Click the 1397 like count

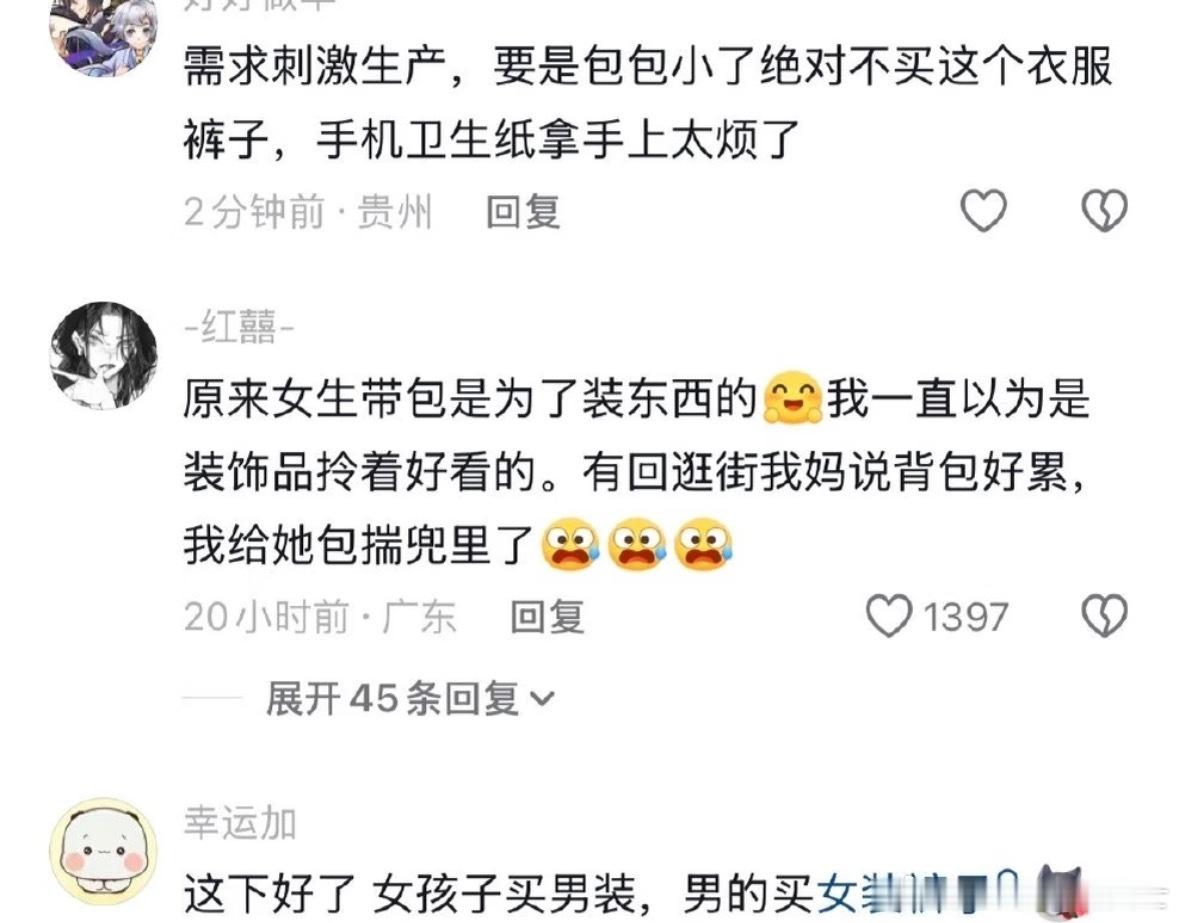965,617
